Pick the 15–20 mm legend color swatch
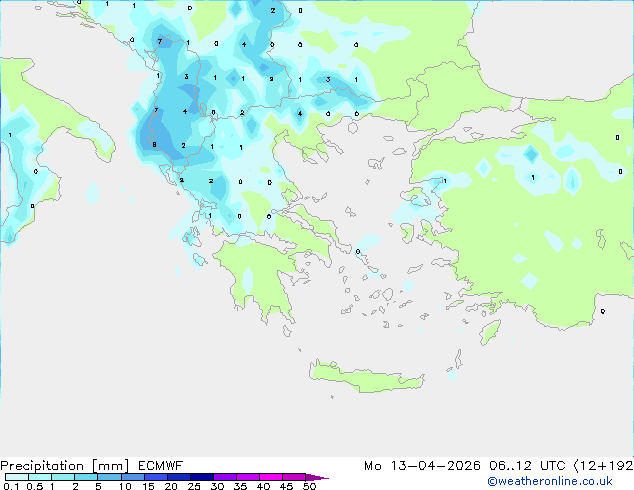Viewport: 634px width, 490px height. point(156,477)
